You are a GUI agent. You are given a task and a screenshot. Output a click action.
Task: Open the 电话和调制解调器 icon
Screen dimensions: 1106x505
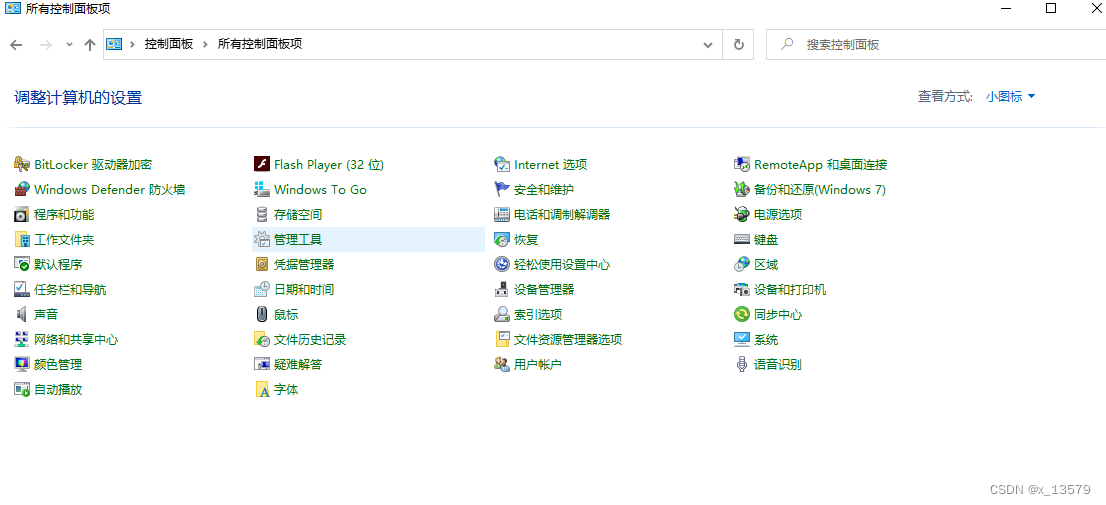502,214
